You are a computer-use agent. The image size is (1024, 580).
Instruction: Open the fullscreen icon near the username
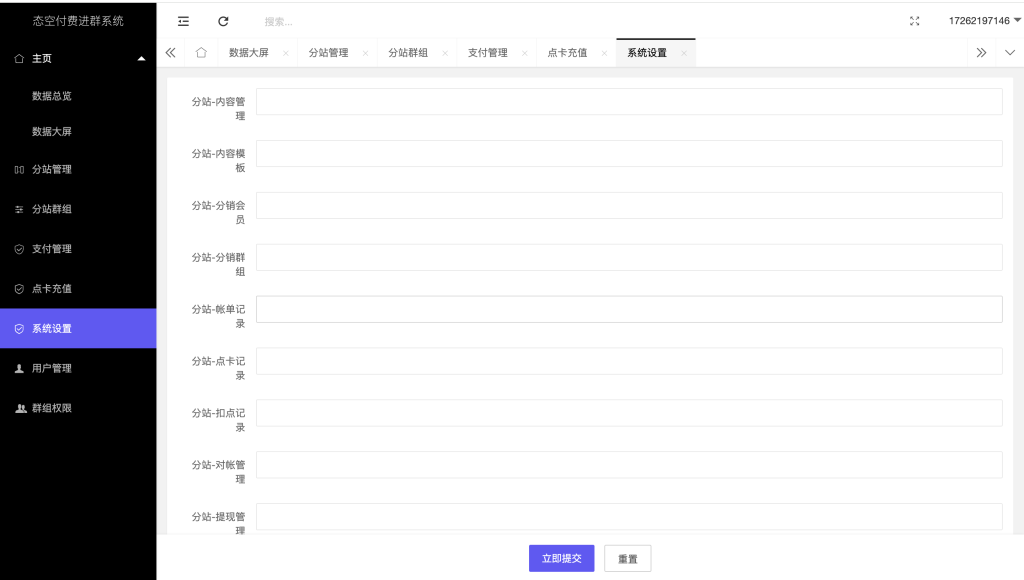pyautogui.click(x=914, y=20)
